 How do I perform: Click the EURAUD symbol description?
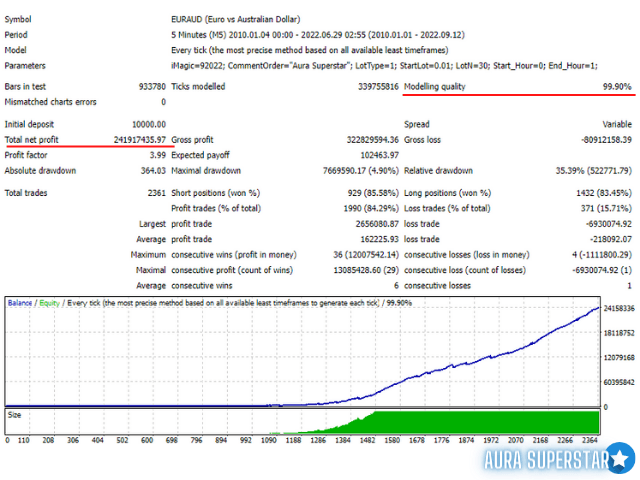pos(236,19)
